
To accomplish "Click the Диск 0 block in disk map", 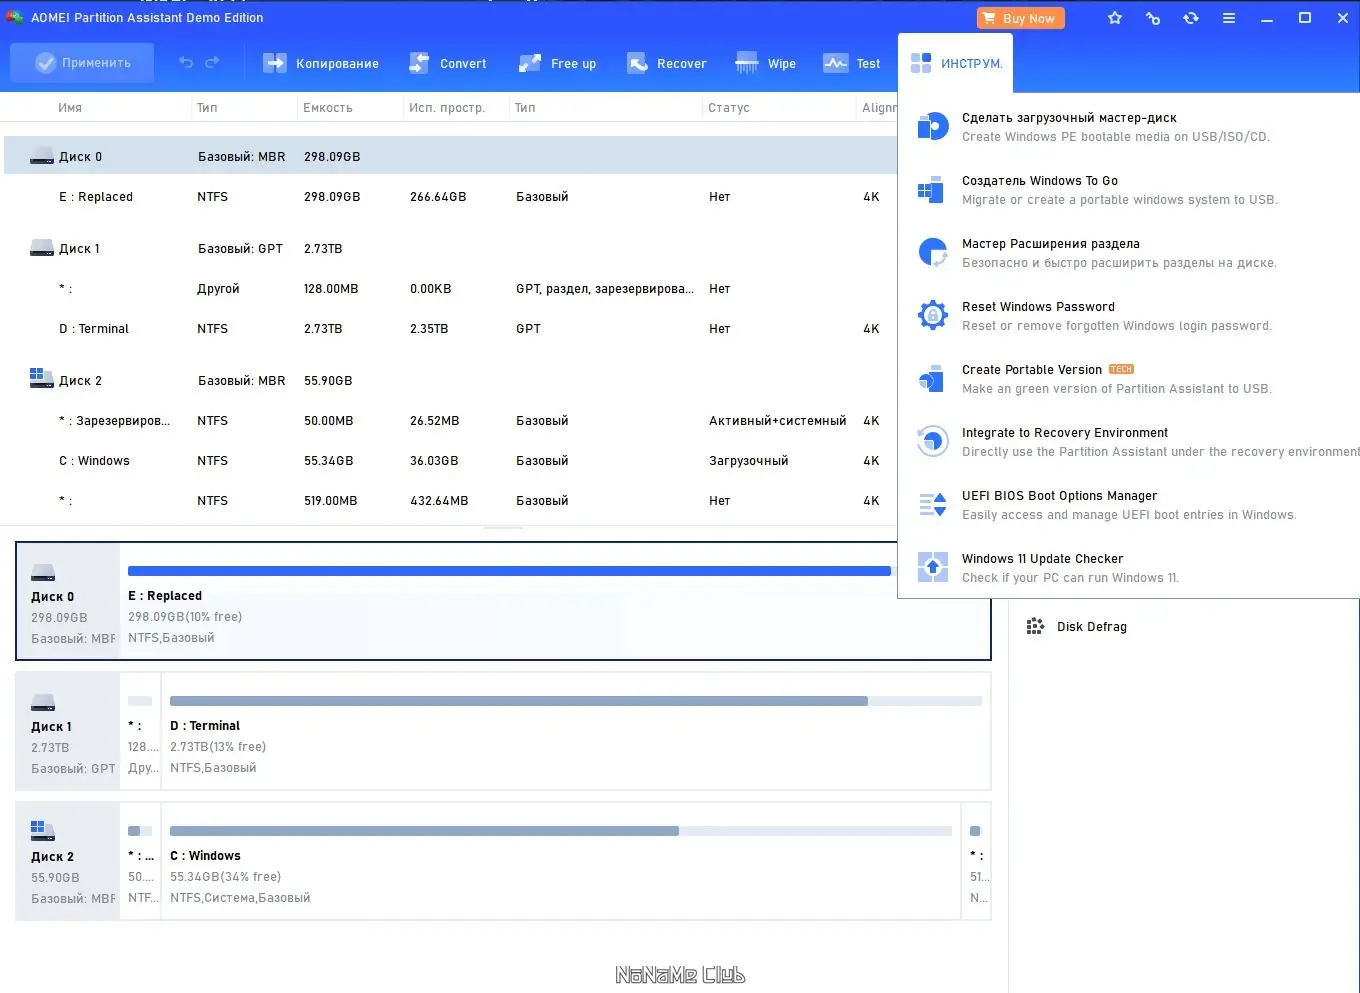I will click(68, 601).
